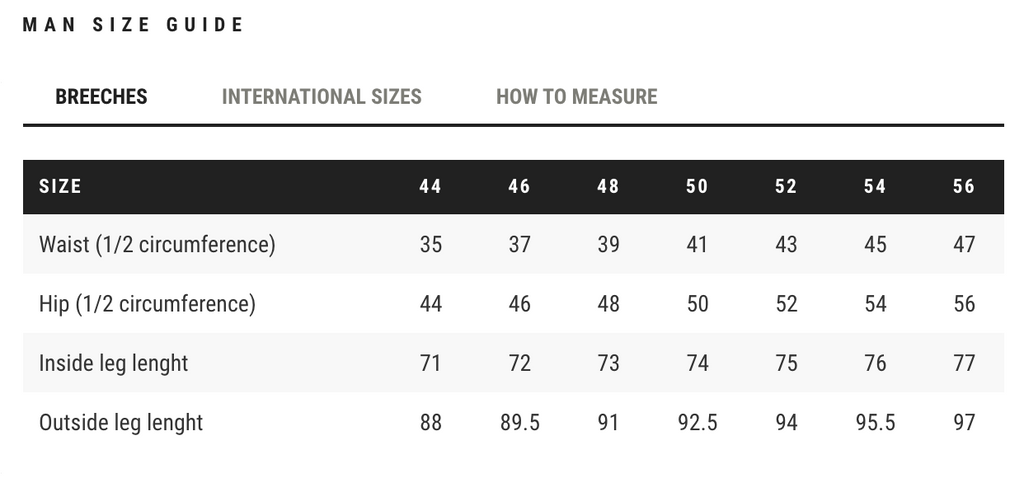Click outside leg value 92.5
This screenshot has width=1024, height=478.
(697, 423)
